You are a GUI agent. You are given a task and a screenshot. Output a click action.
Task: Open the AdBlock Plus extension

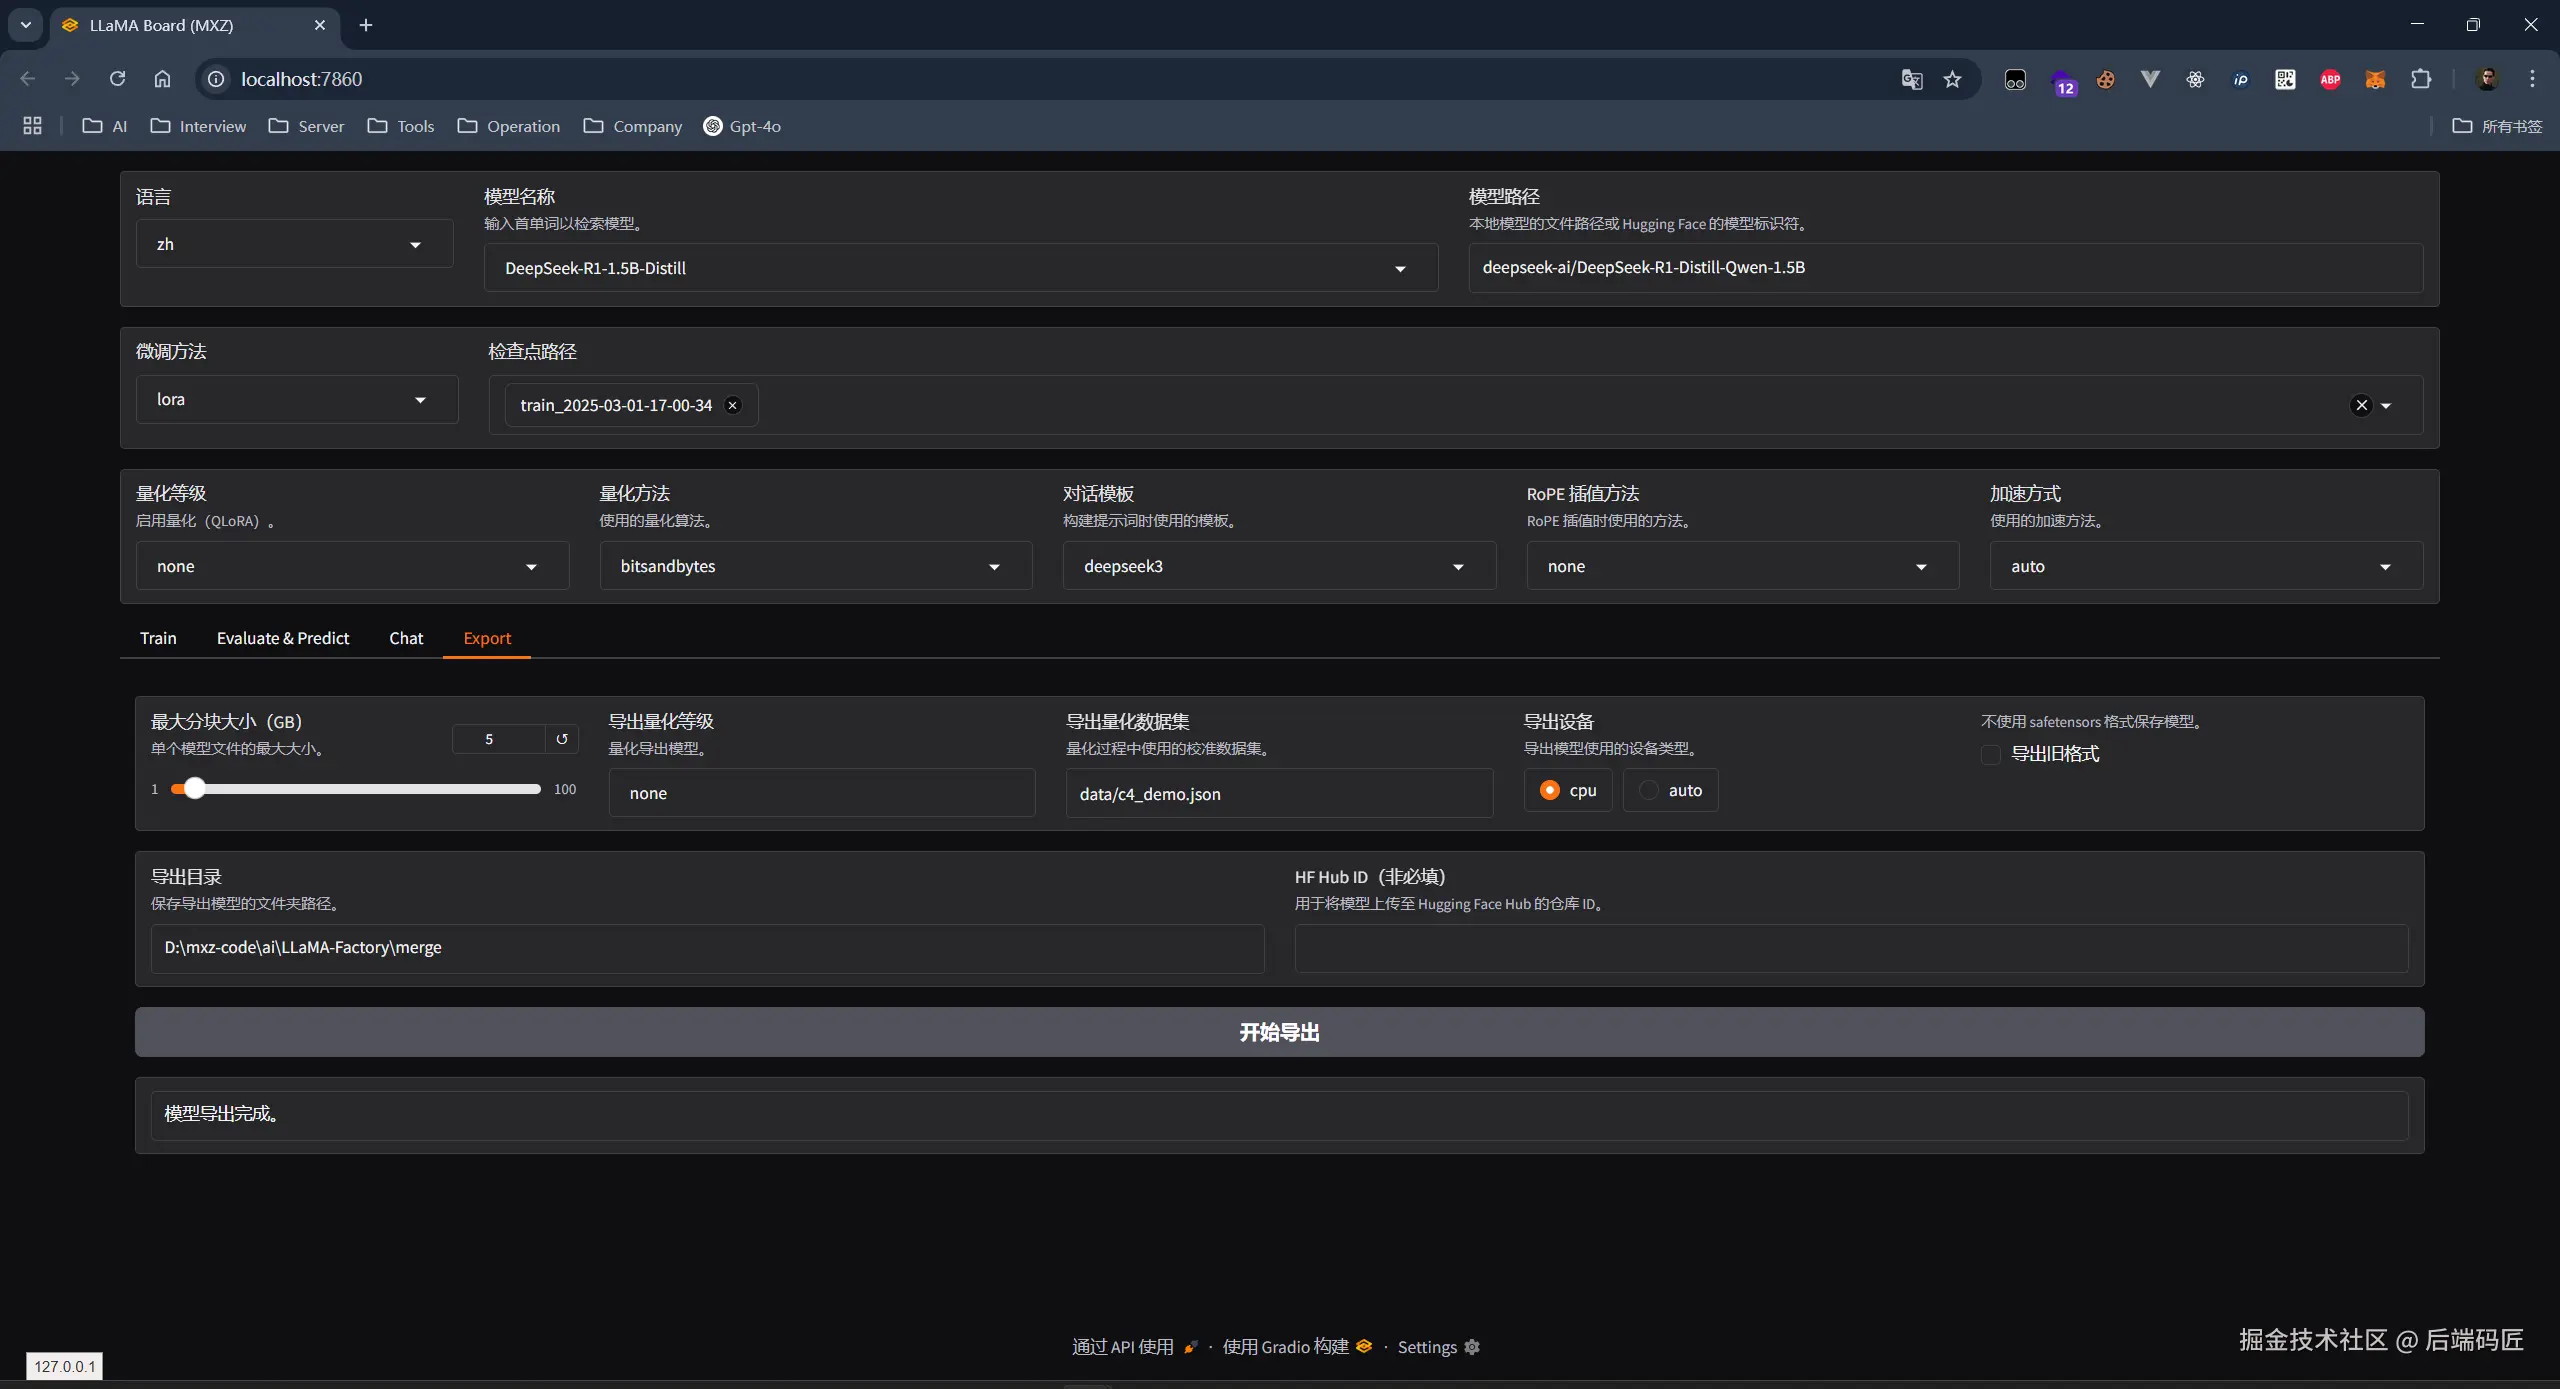coord(2330,79)
